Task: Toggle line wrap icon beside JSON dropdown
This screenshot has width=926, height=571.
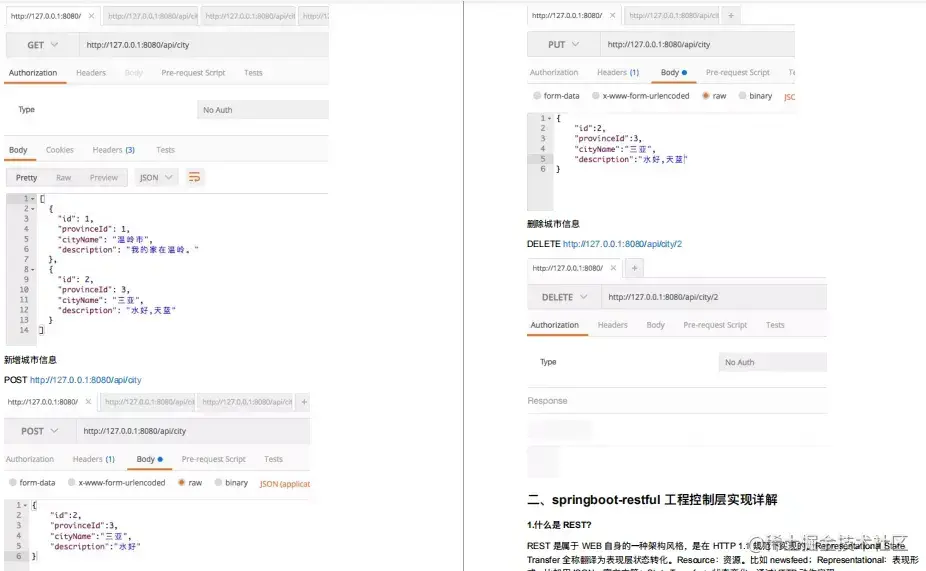Action: (194, 177)
